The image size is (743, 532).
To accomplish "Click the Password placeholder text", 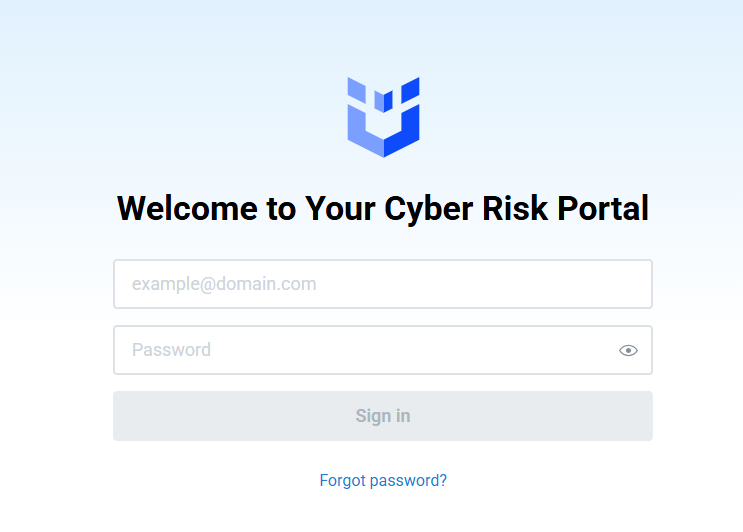I will point(171,350).
